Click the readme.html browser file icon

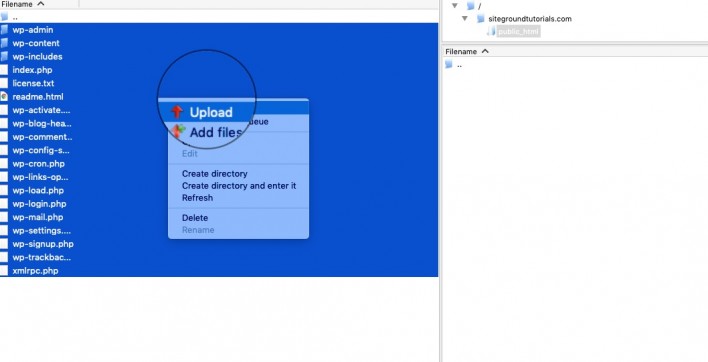point(4,97)
